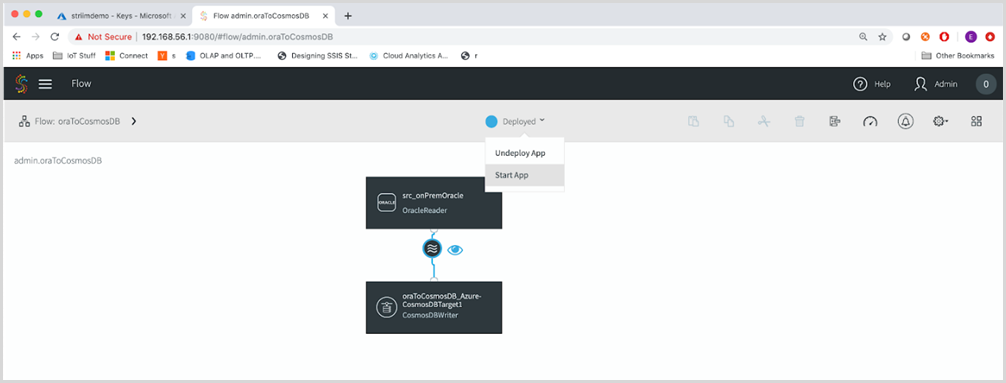Select the CosmosDBWriter target node
The image size is (1006, 383).
pos(434,307)
